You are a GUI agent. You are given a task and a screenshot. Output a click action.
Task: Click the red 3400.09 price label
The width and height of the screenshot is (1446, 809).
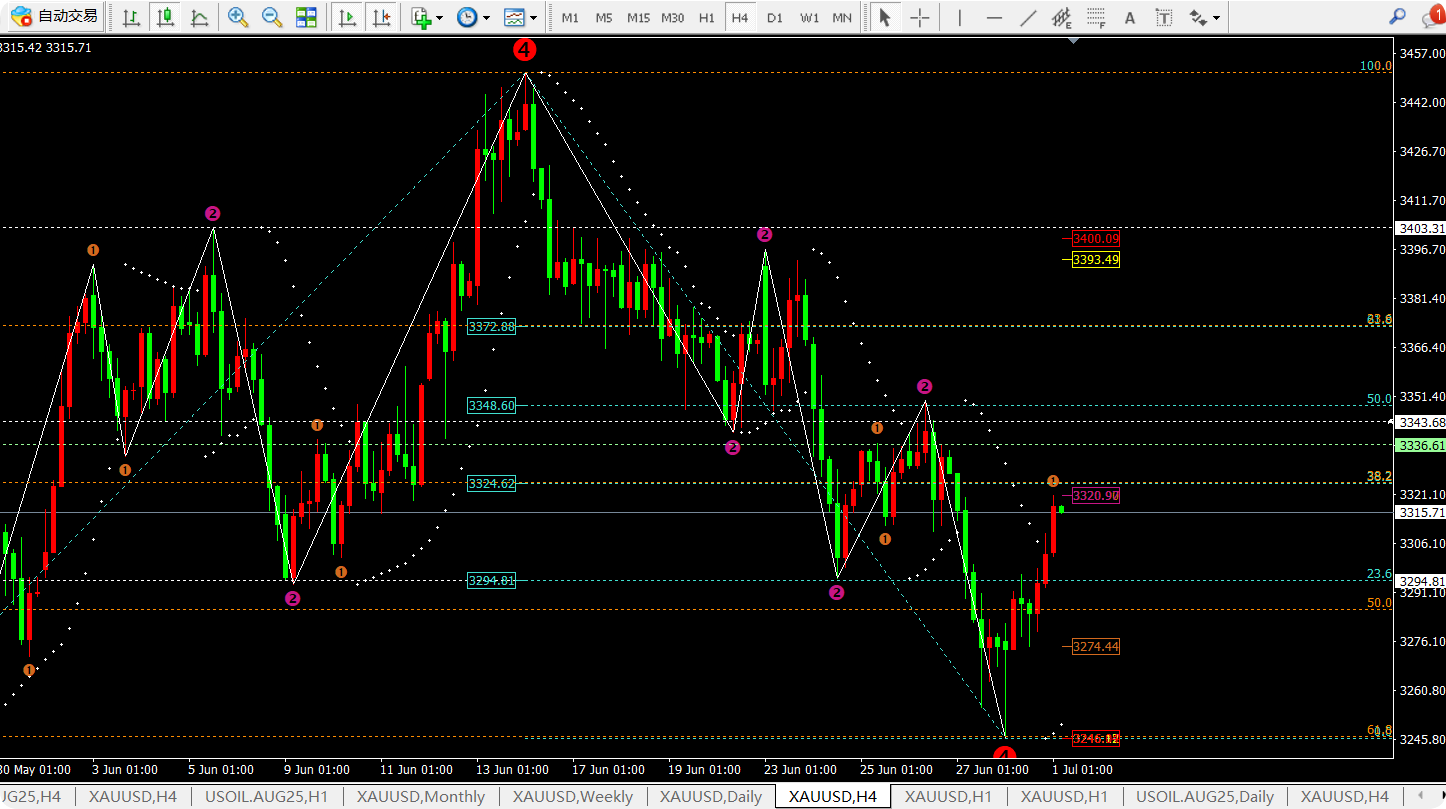[1095, 239]
